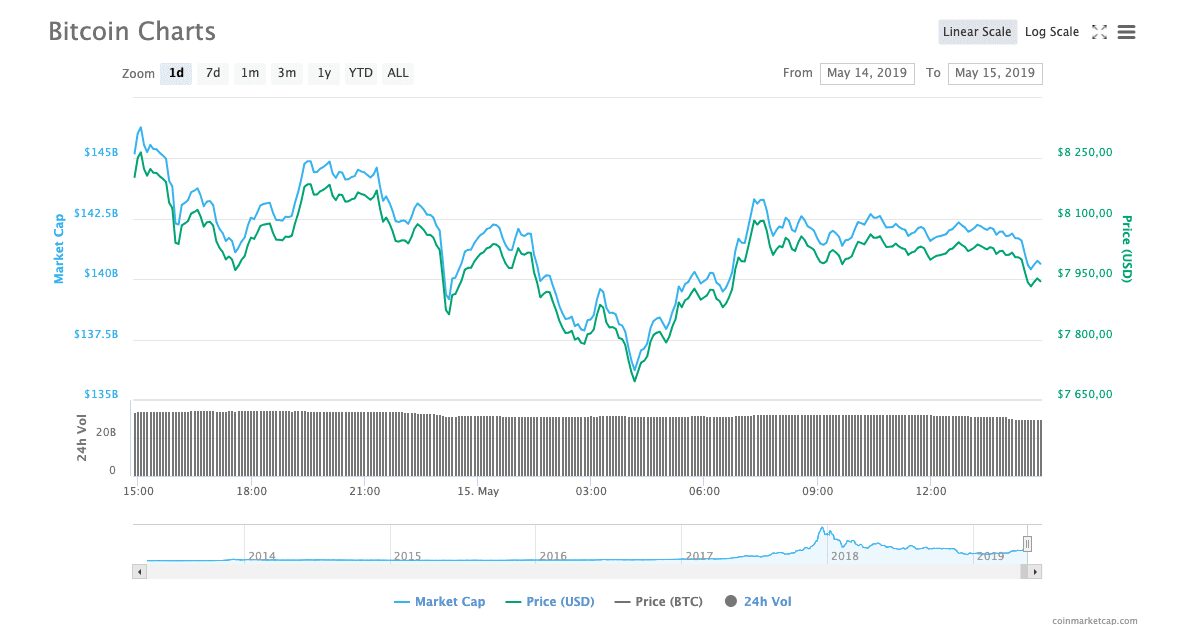The width and height of the screenshot is (1182, 625).
Task: Select the 1y zoom button
Action: (x=324, y=73)
